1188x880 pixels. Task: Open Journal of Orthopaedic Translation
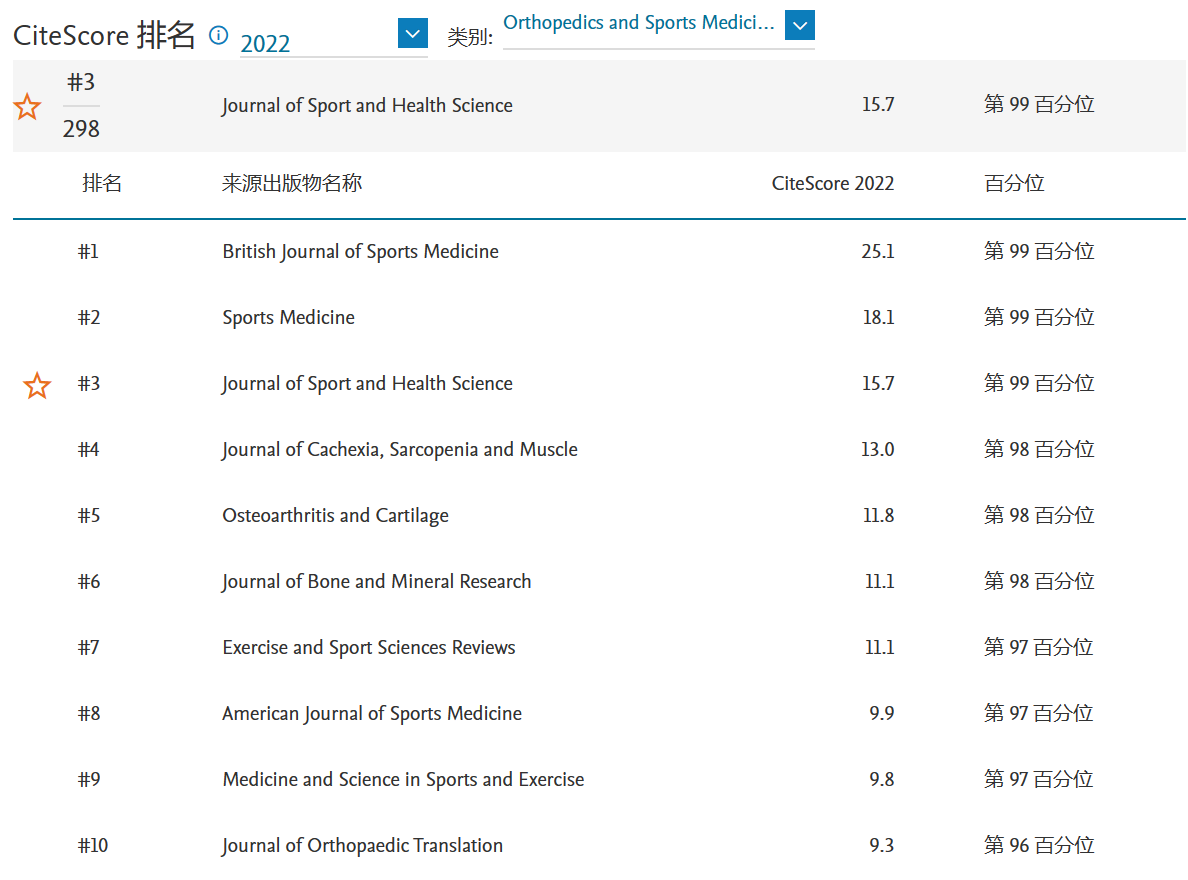click(x=362, y=846)
